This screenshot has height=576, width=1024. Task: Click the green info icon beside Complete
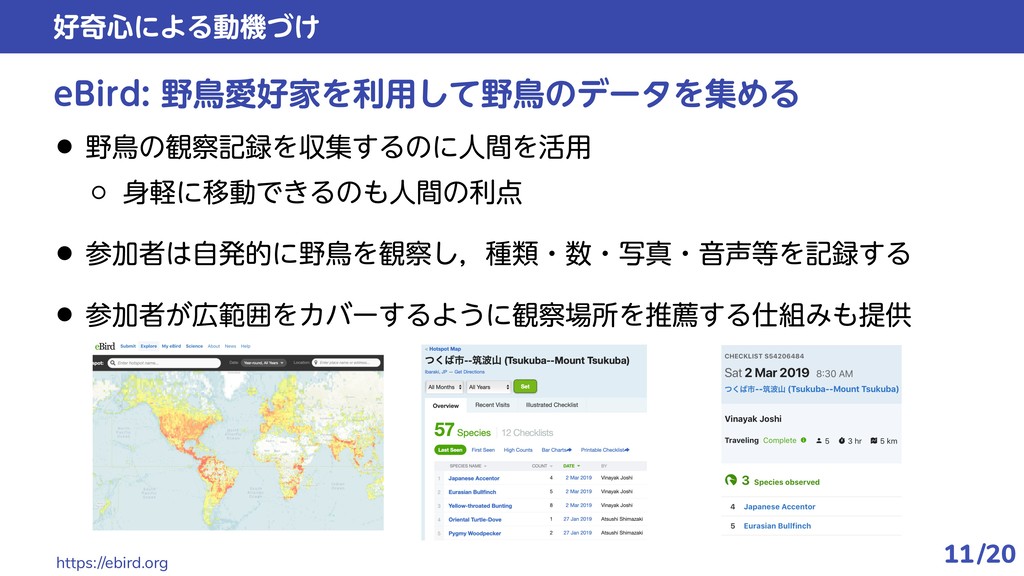coord(803,440)
